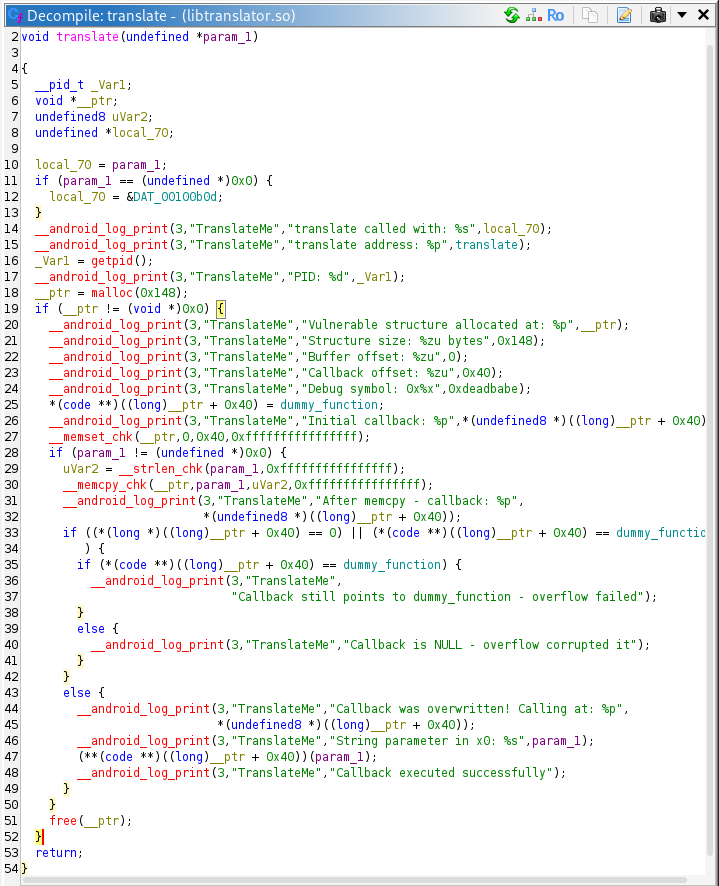Viewport: 719px width, 886px height.
Task: Click the highlighted closing brace on line 52
Action: (39, 836)
